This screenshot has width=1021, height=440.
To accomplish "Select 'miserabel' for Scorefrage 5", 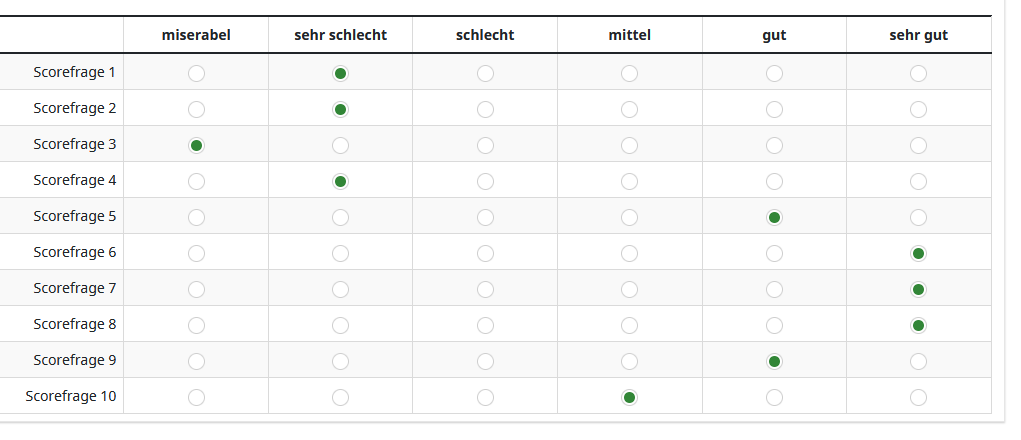I will (x=196, y=217).
